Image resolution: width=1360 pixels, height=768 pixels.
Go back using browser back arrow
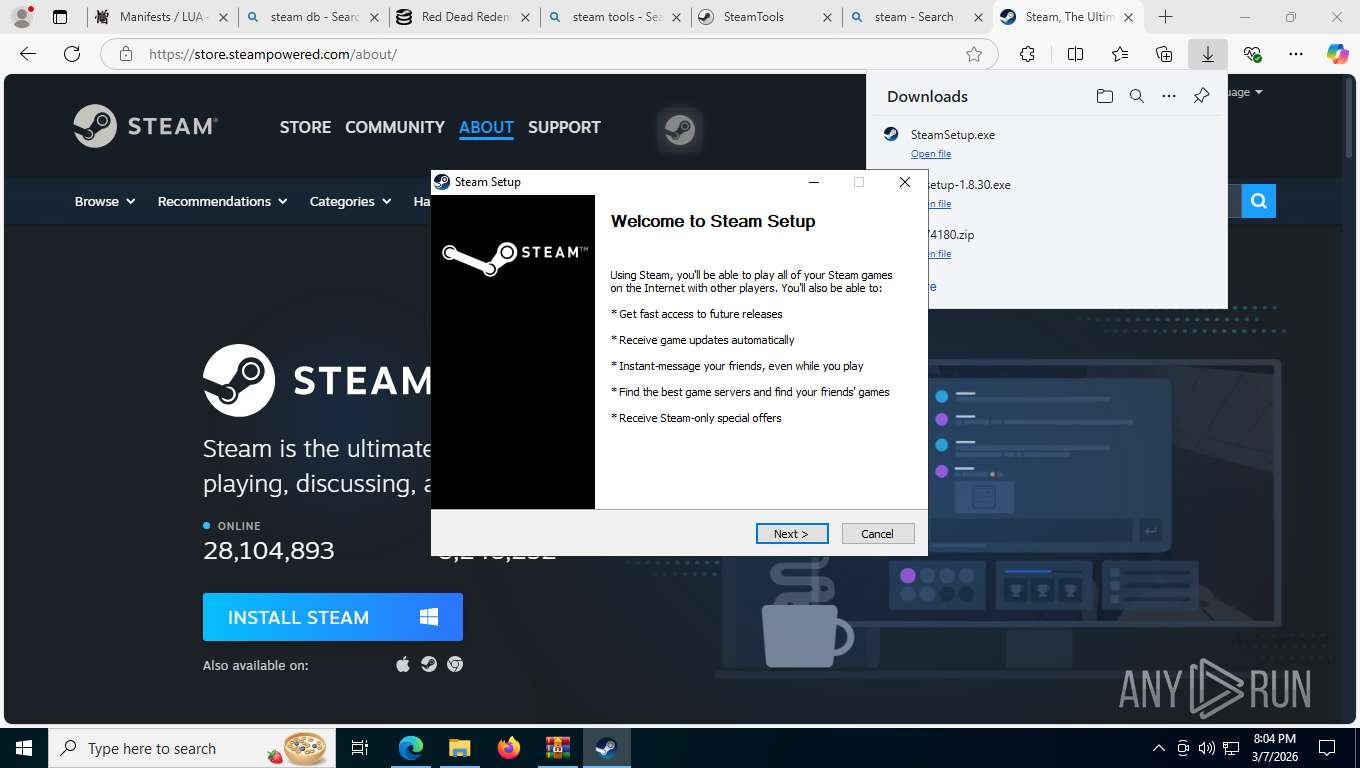28,54
